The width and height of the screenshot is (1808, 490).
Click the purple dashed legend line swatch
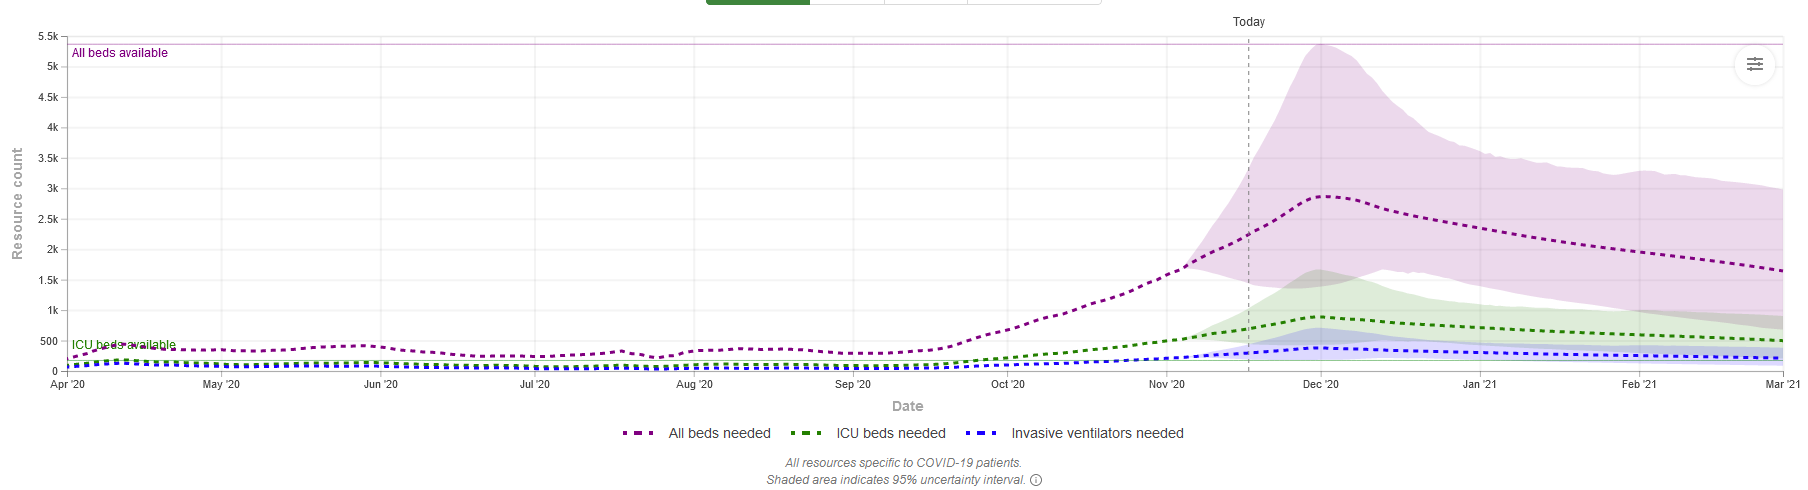[x=638, y=433]
